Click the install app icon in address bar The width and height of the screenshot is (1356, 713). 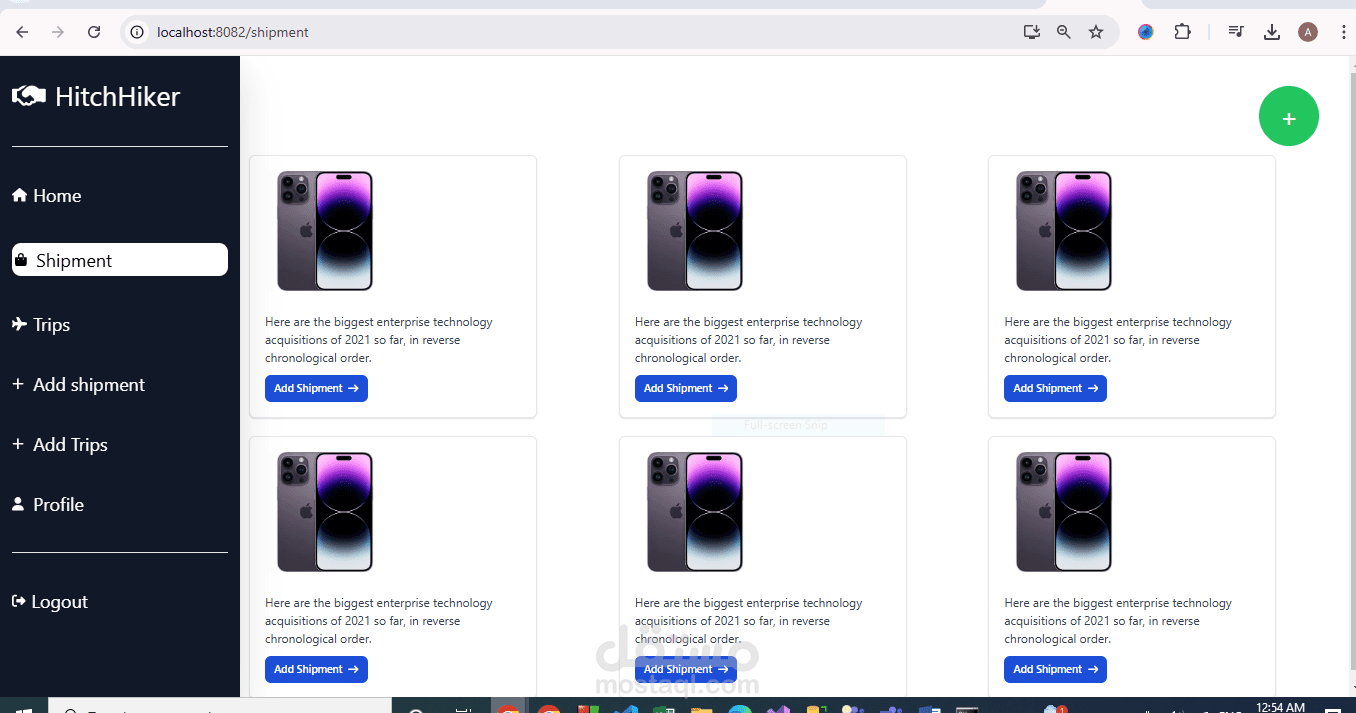pyautogui.click(x=1032, y=32)
